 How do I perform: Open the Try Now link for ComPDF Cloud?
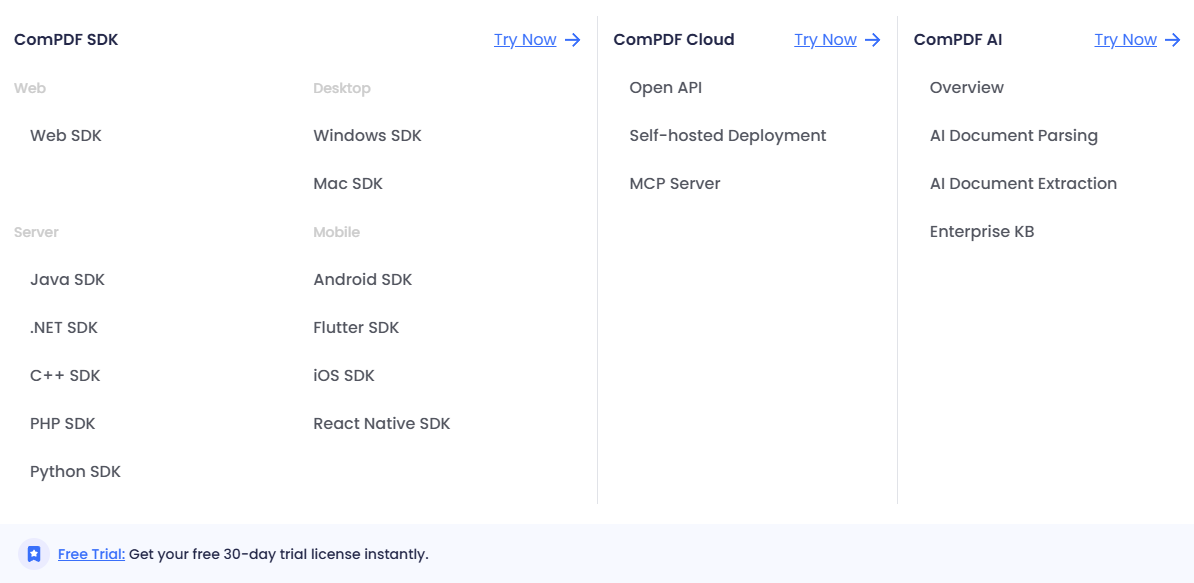pyautogui.click(x=825, y=40)
